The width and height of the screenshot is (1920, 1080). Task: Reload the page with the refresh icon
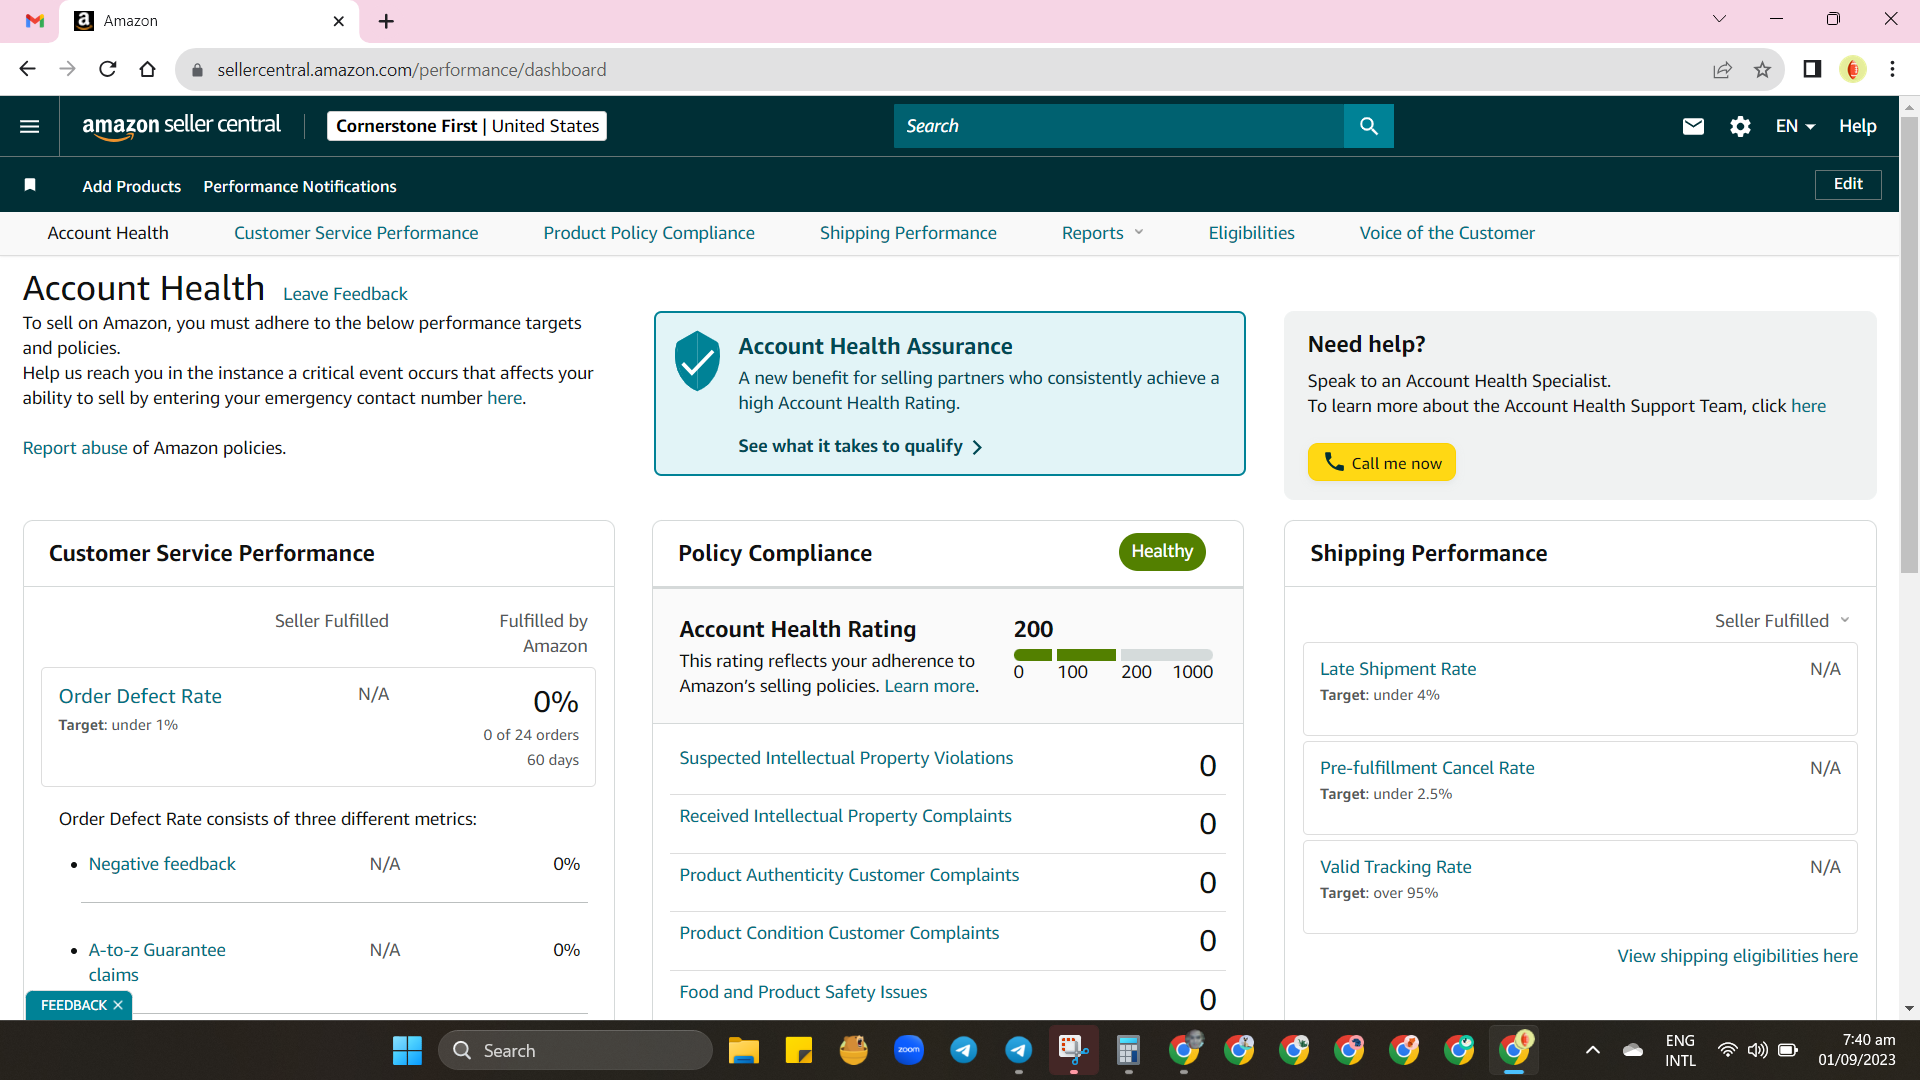coord(108,69)
